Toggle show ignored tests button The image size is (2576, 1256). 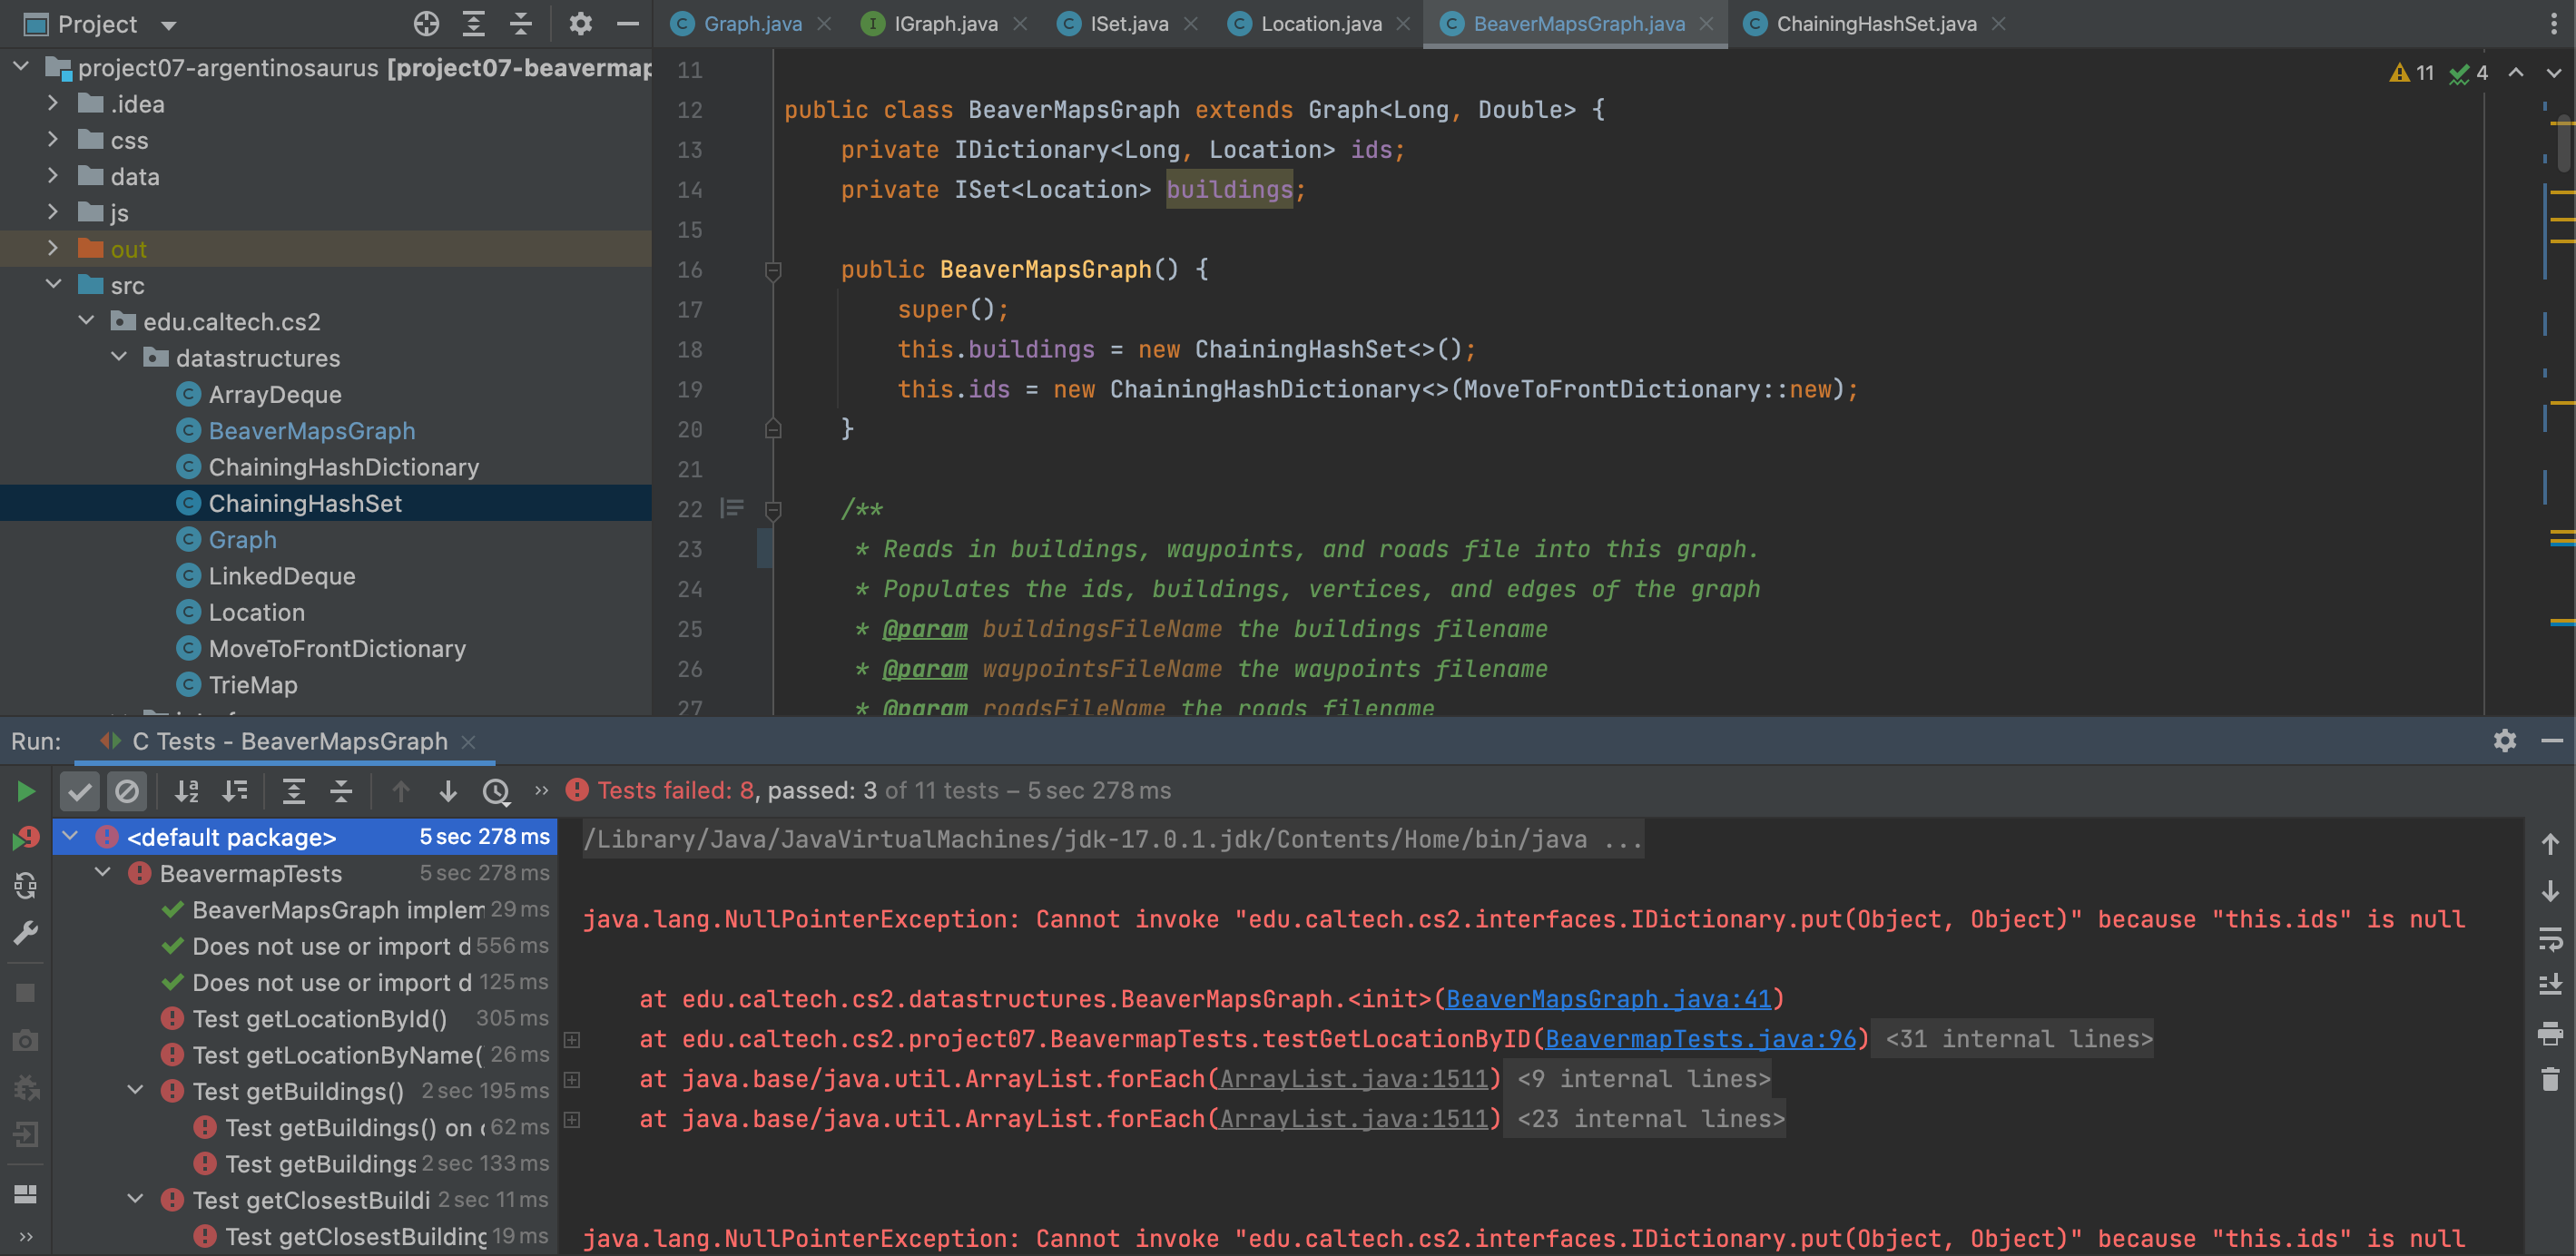[x=127, y=791]
